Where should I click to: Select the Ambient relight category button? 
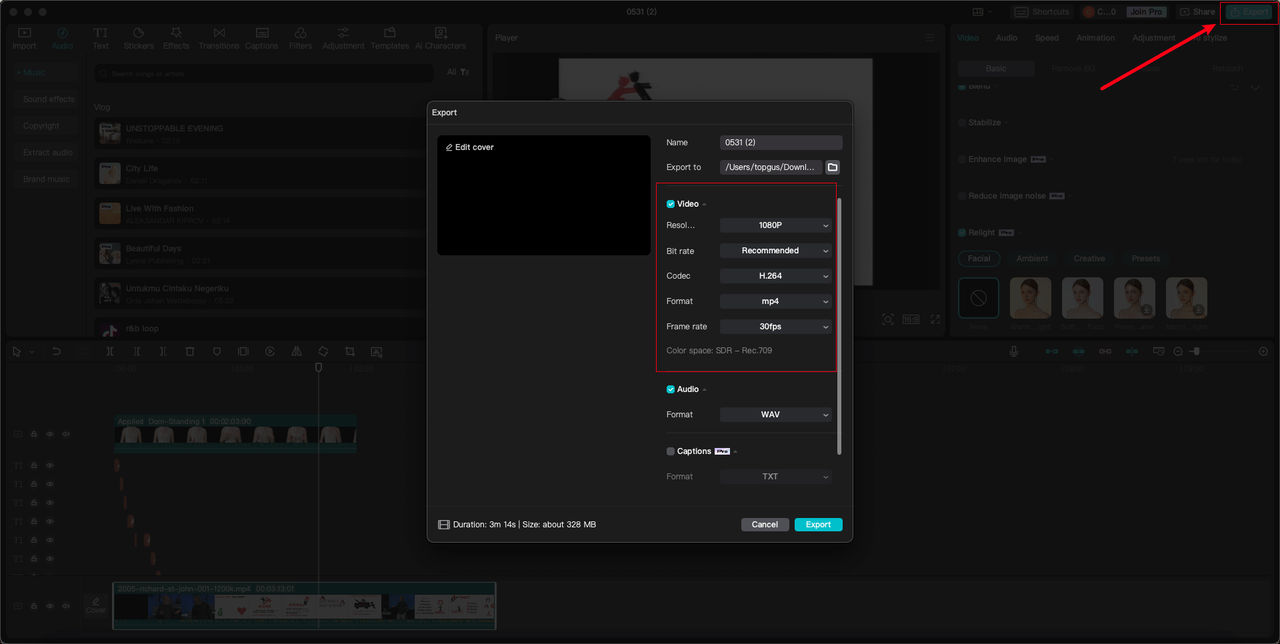(1032, 258)
